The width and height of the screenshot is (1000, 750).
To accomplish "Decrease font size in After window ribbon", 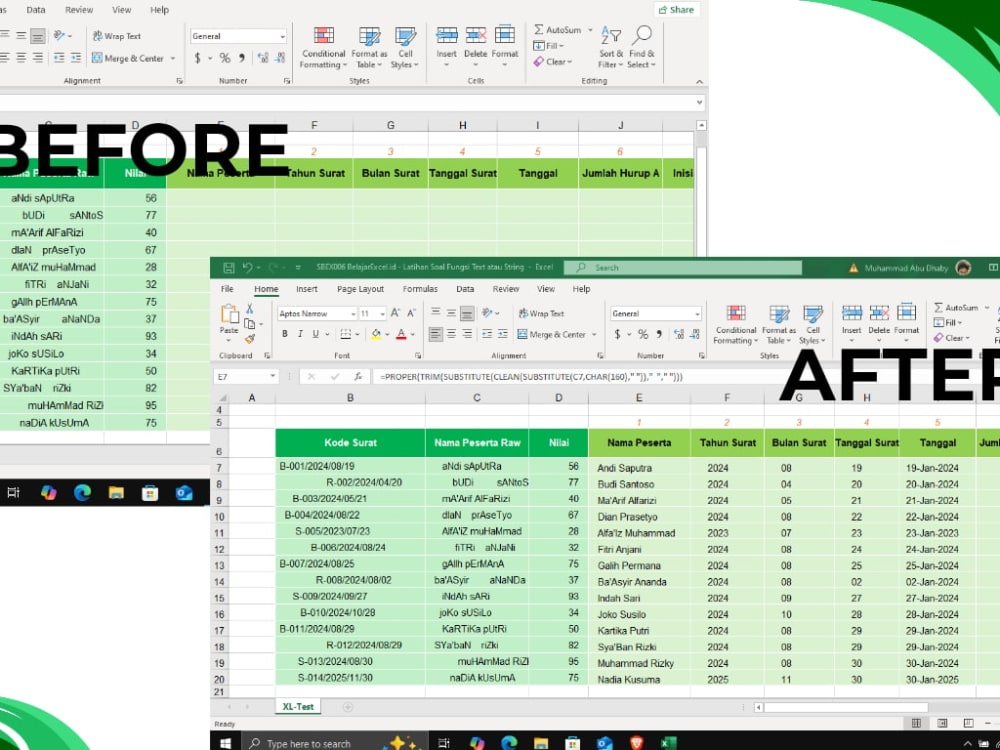I will click(x=411, y=313).
